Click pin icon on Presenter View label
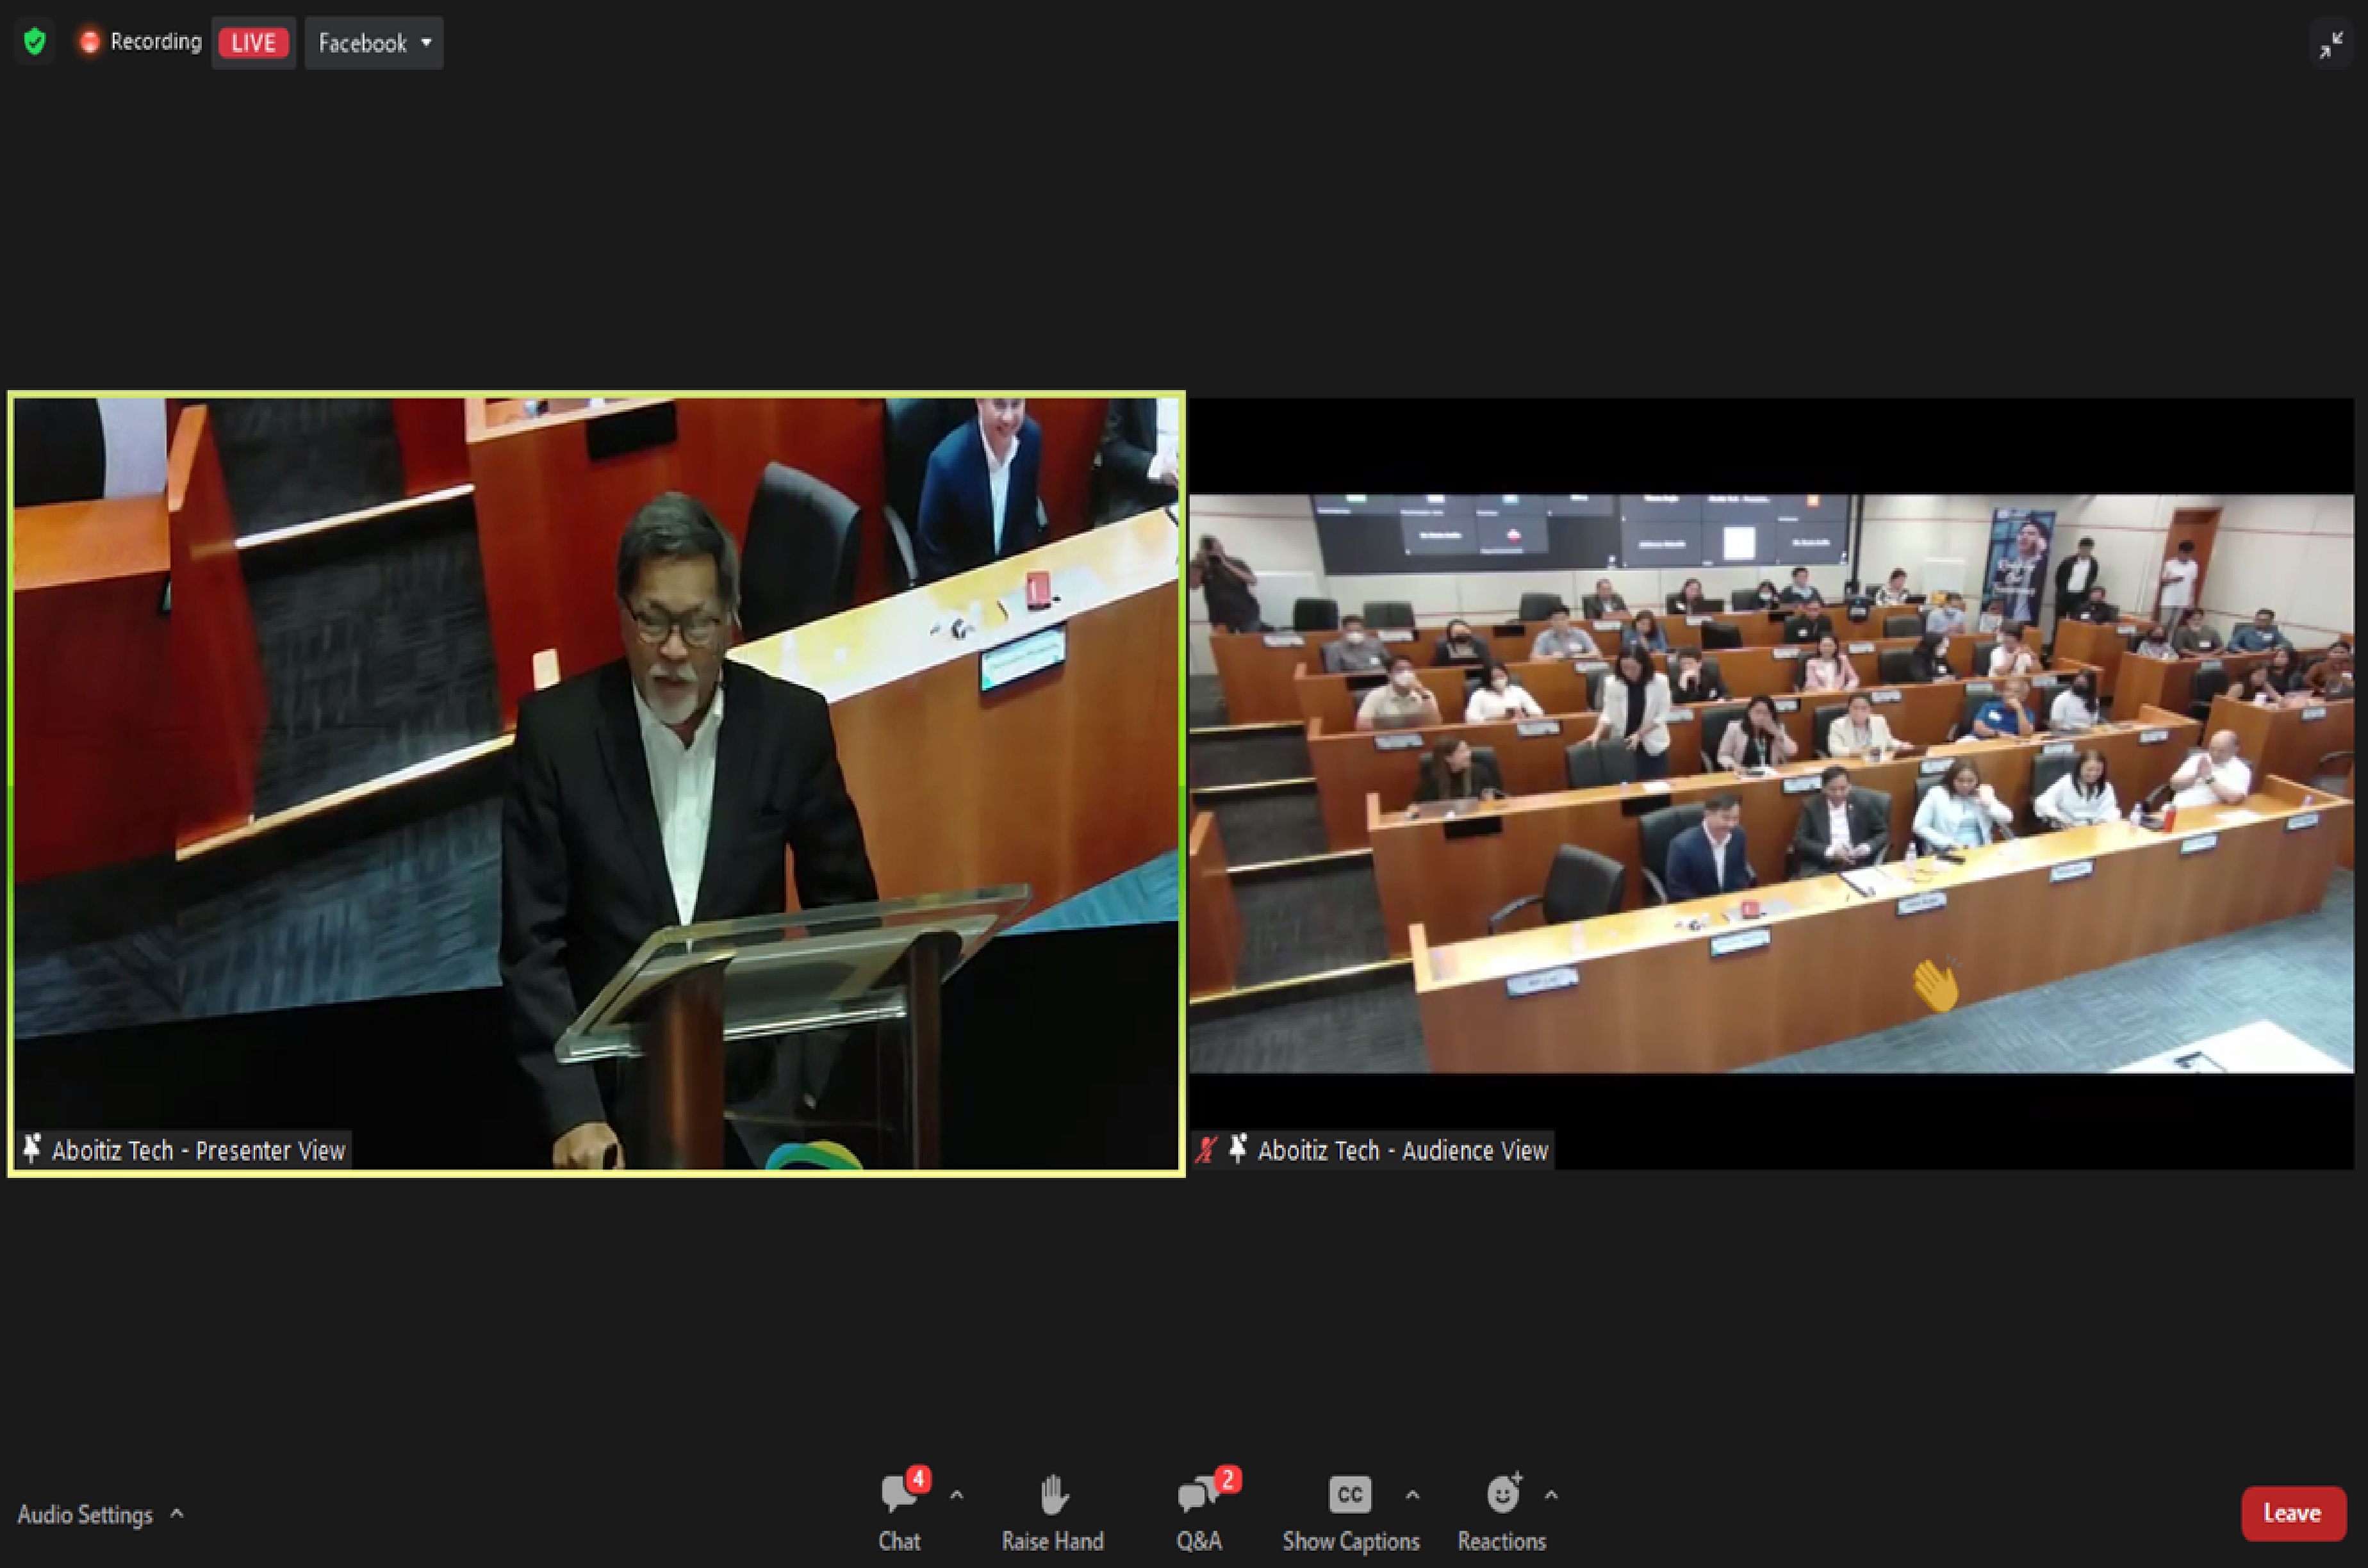The image size is (2368, 1568). tap(32, 1149)
